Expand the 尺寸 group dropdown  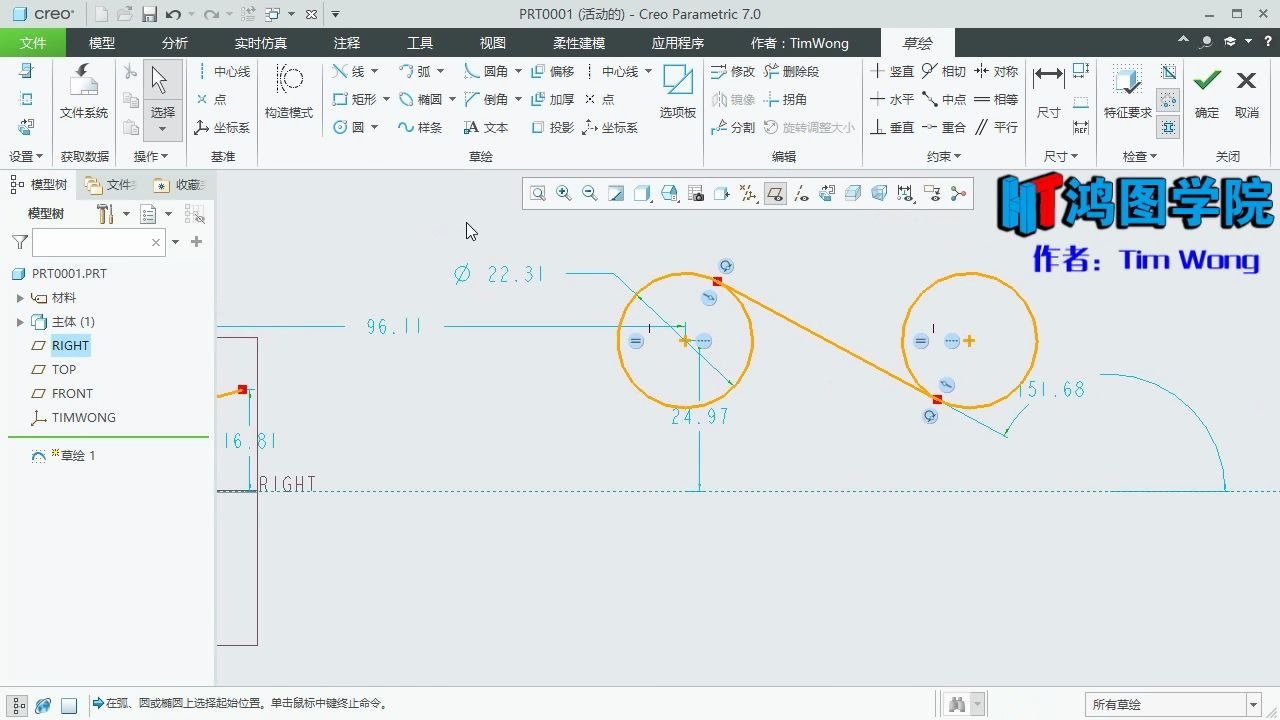pos(1061,156)
